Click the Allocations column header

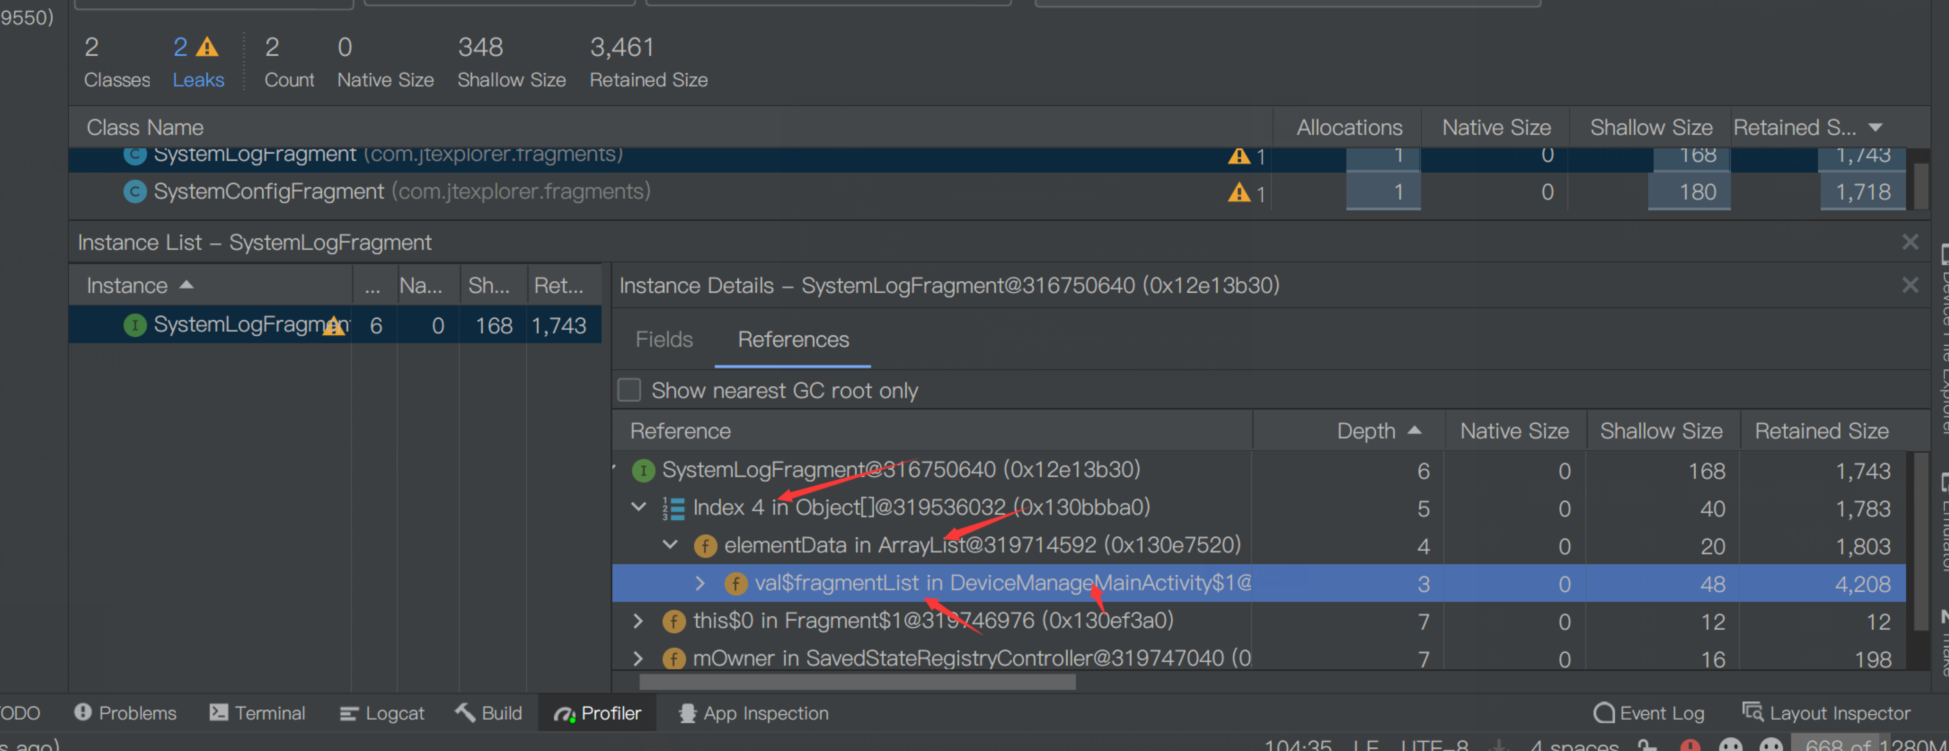click(1349, 128)
